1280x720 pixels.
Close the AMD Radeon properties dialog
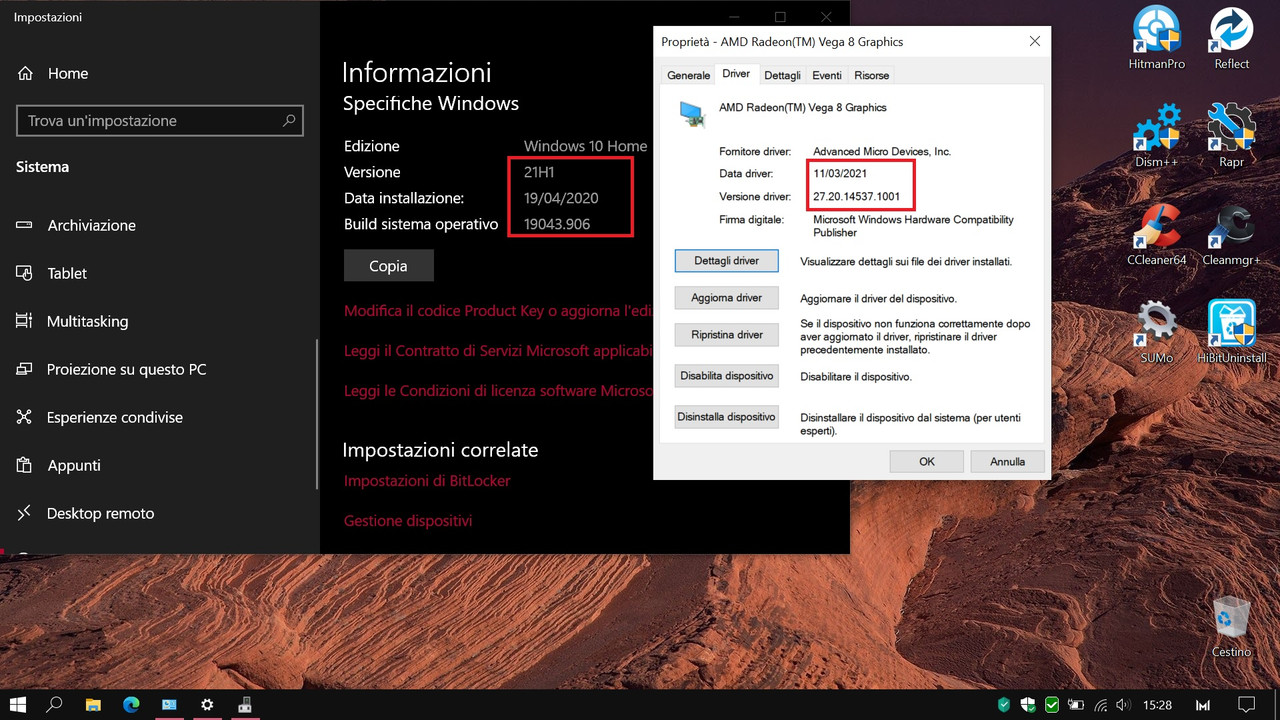pos(1034,42)
